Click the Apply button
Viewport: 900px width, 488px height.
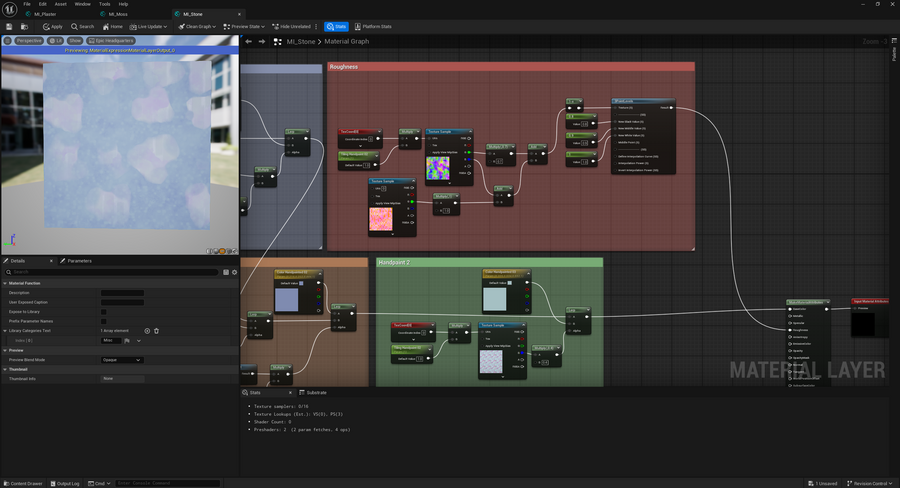pos(52,26)
